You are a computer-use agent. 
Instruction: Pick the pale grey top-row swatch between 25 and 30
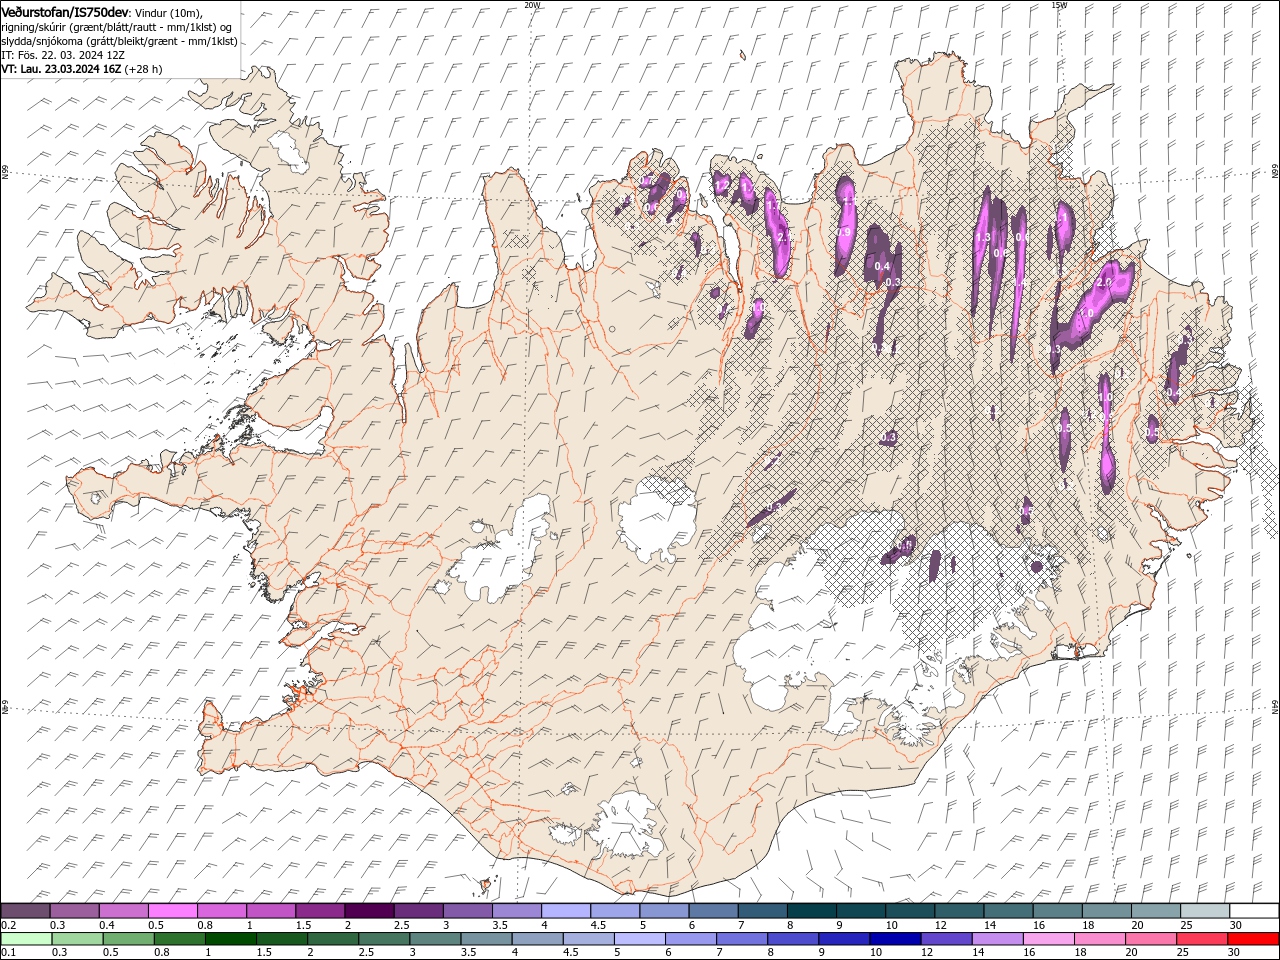point(1205,911)
